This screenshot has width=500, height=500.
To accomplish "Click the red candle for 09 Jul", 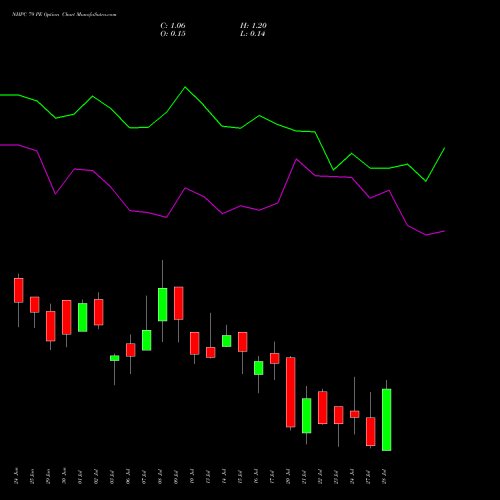I will click(x=179, y=303).
